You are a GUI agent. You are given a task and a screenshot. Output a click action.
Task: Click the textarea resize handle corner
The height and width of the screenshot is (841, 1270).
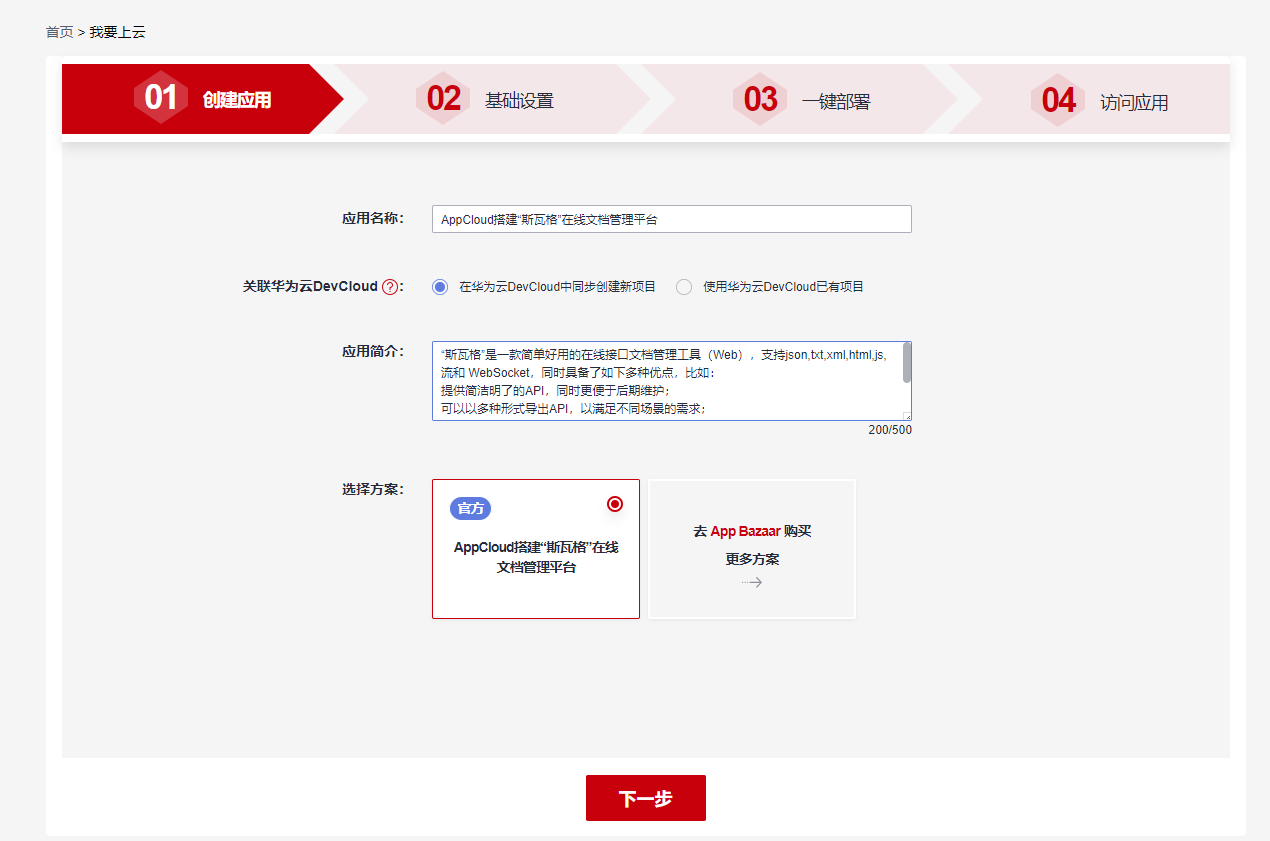pos(907,416)
